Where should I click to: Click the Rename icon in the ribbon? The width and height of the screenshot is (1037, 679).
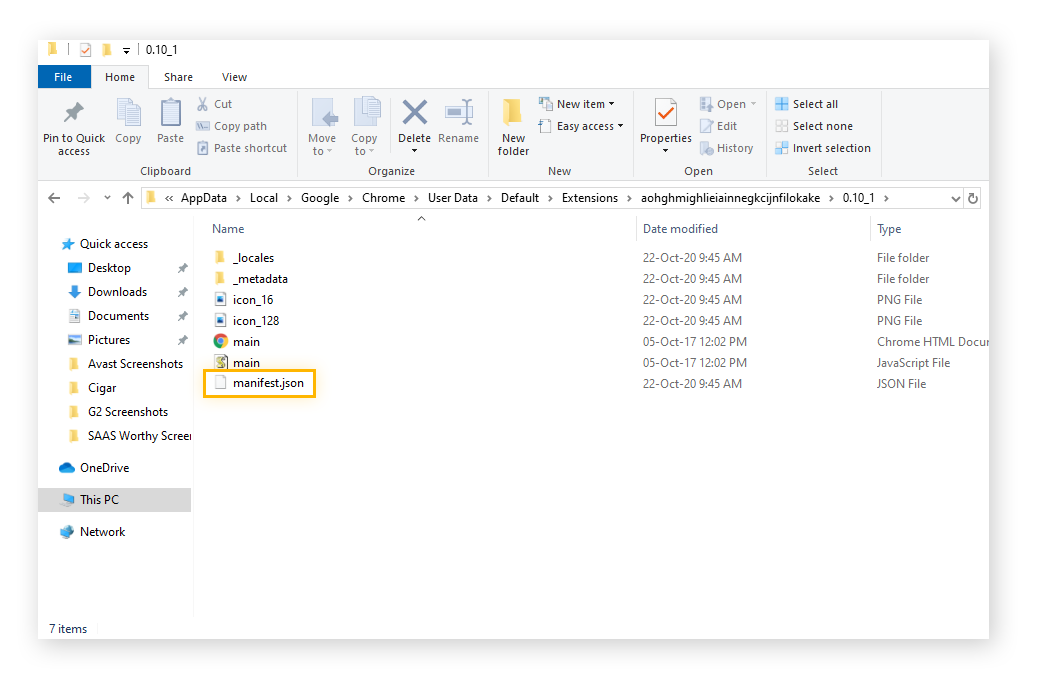[x=459, y=122]
